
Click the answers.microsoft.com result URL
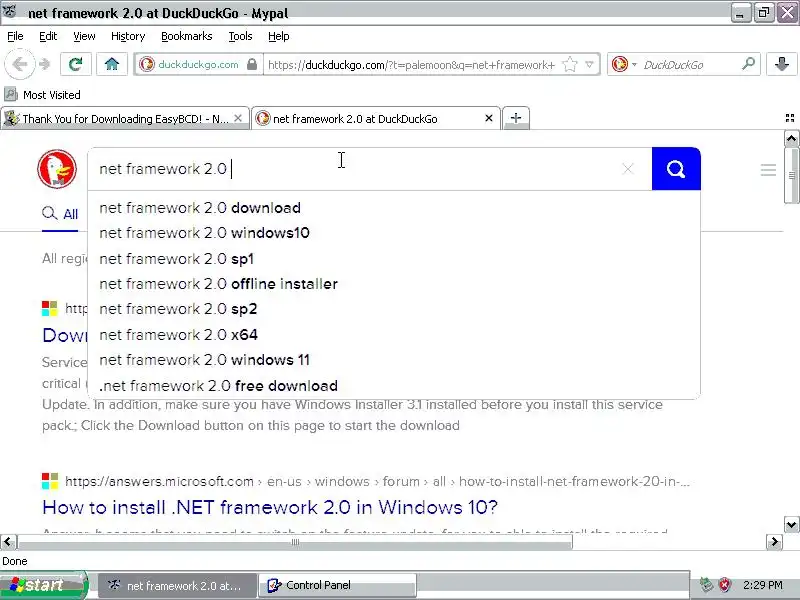pos(378,481)
